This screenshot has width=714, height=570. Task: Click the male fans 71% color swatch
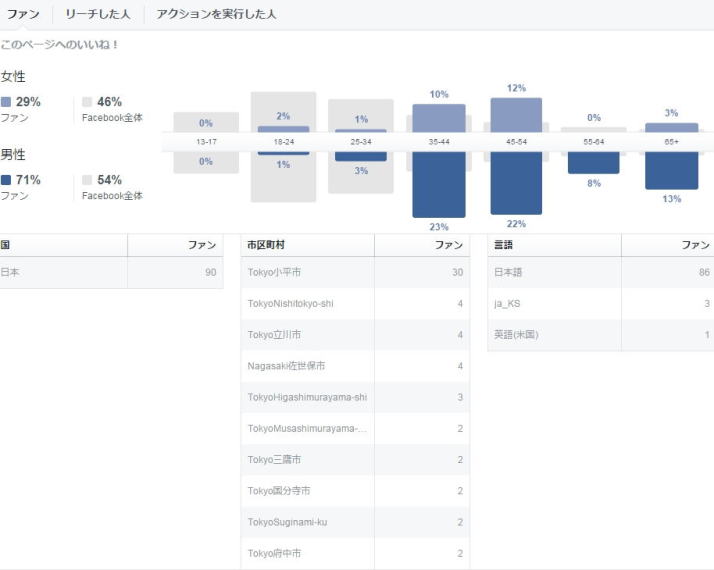(x=6, y=180)
